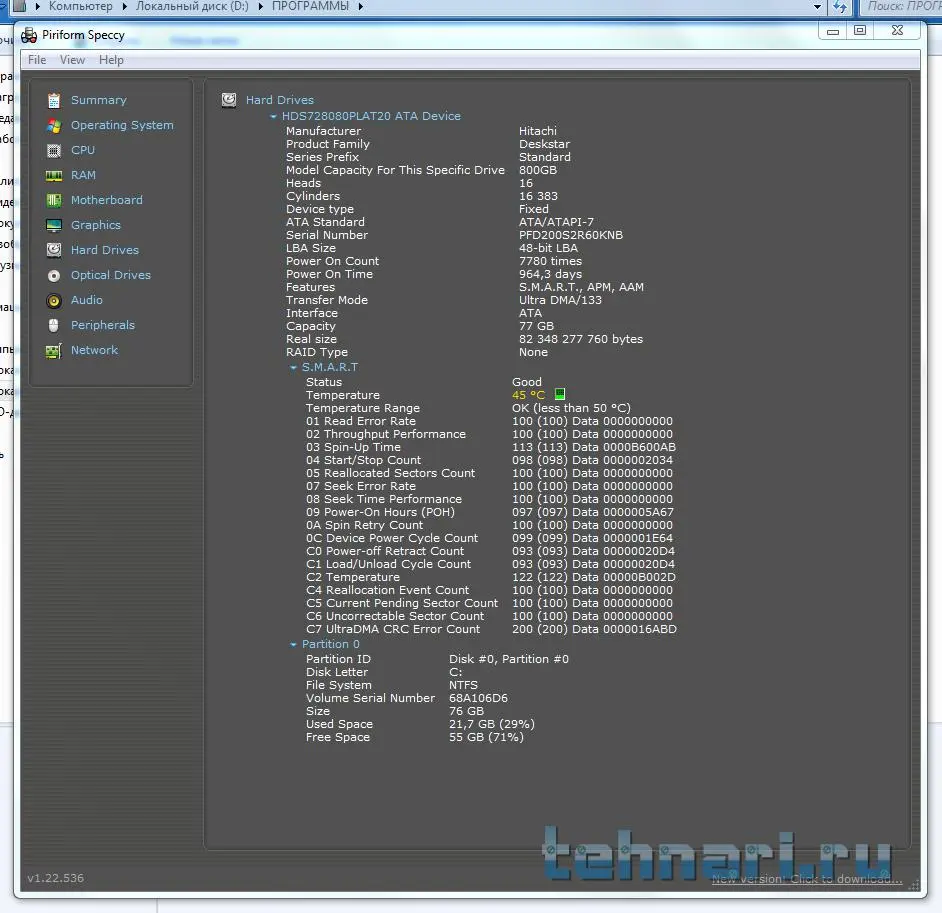This screenshot has width=942, height=913.
Task: Click the new version download link
Action: pos(806,879)
